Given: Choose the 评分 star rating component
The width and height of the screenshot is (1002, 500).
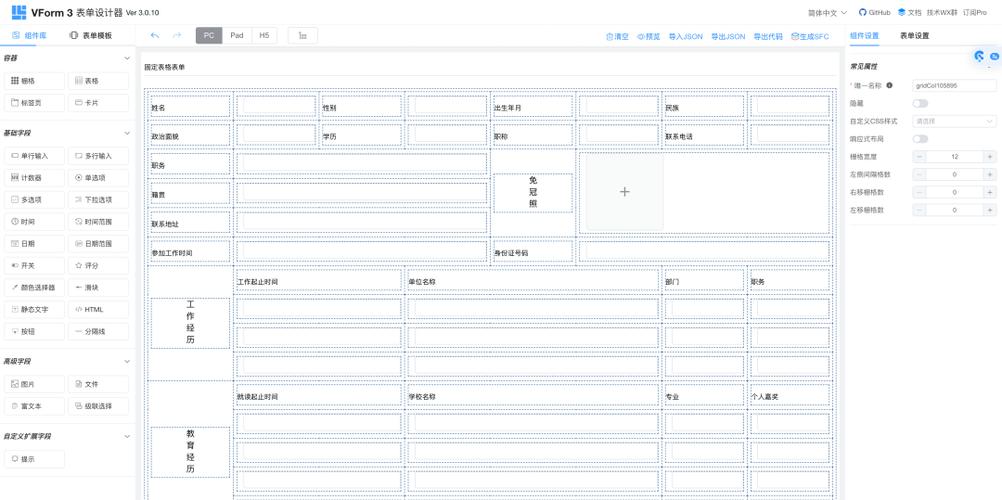Looking at the screenshot, I should click(99, 266).
